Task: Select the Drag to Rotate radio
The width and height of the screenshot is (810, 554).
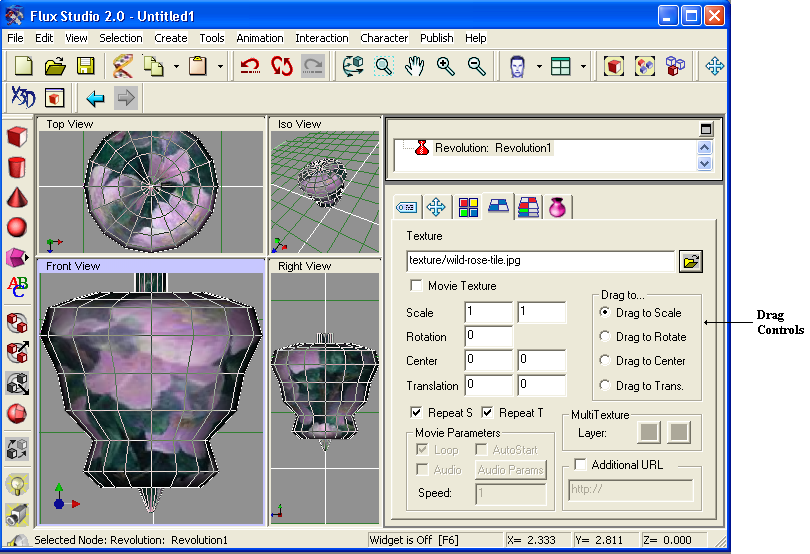Action: (605, 336)
